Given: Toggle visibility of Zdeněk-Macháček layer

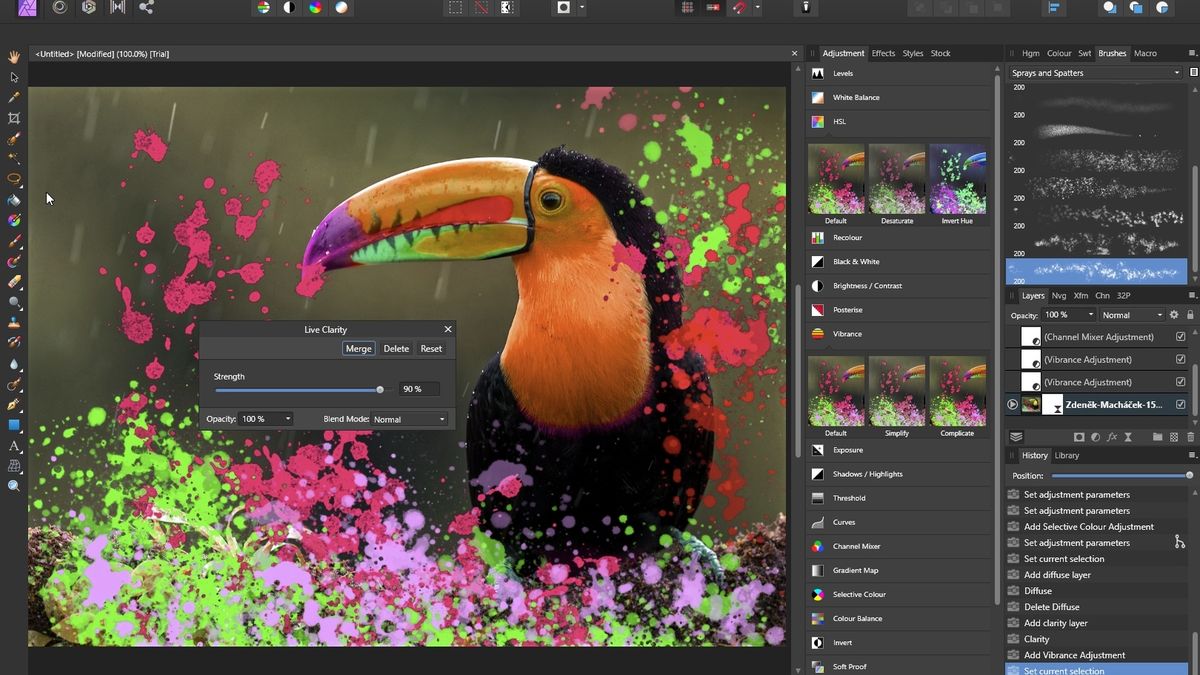Looking at the screenshot, I should (1181, 405).
